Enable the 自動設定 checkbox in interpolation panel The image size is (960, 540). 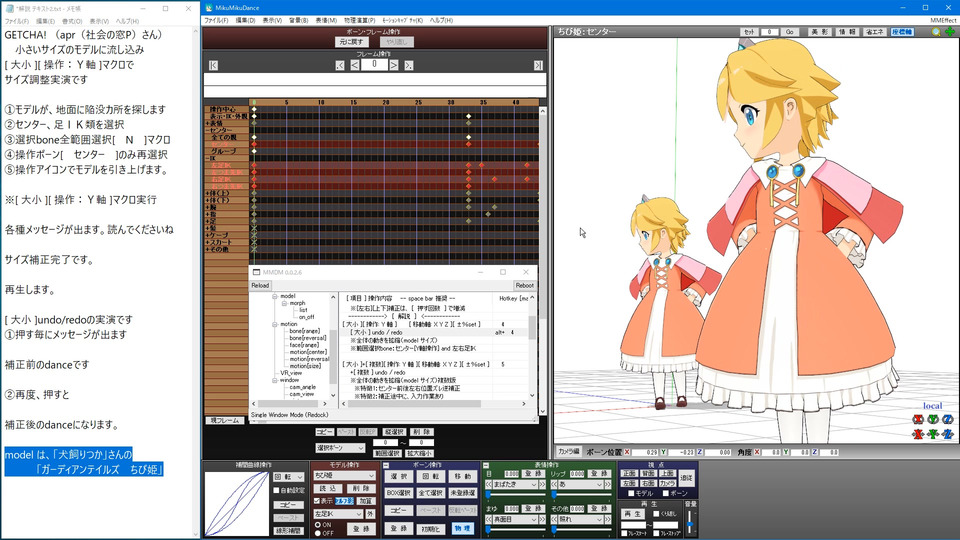coord(277,491)
